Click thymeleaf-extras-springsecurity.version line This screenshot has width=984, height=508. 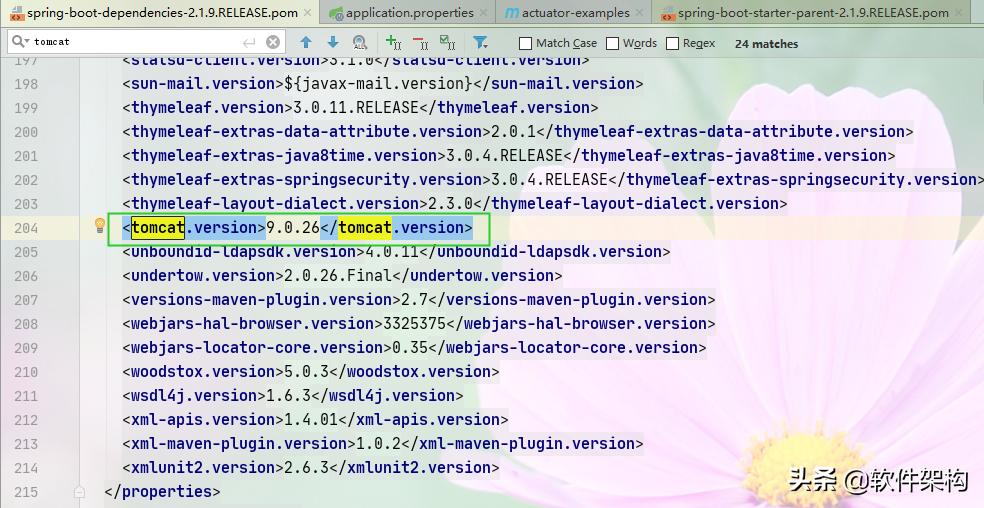pos(553,180)
